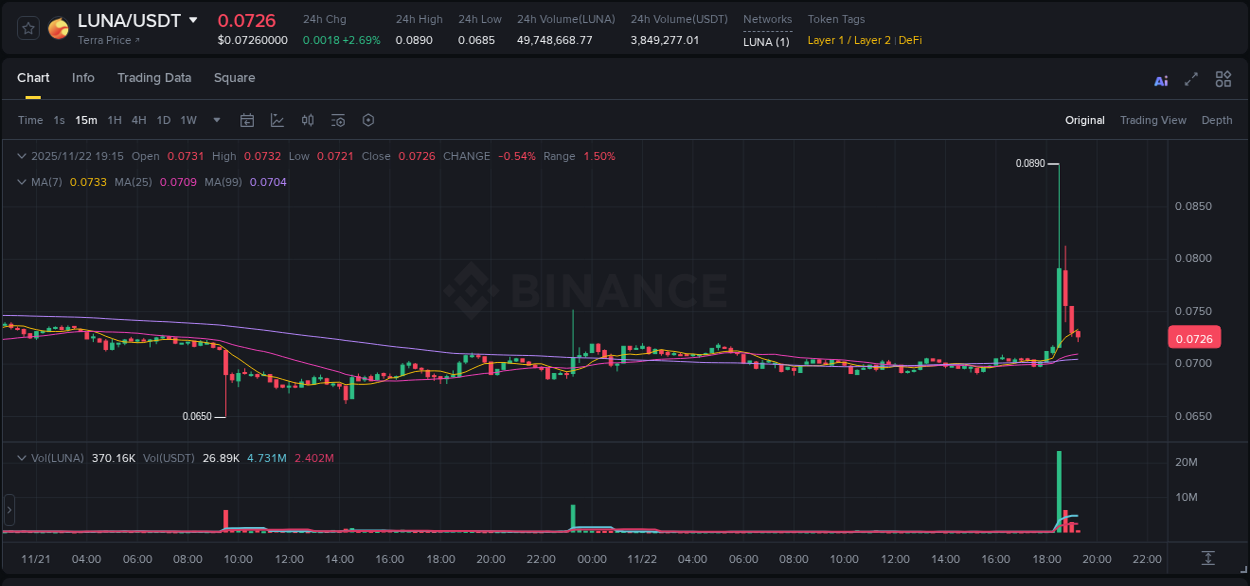Open the chart settings hexagon icon

[368, 120]
